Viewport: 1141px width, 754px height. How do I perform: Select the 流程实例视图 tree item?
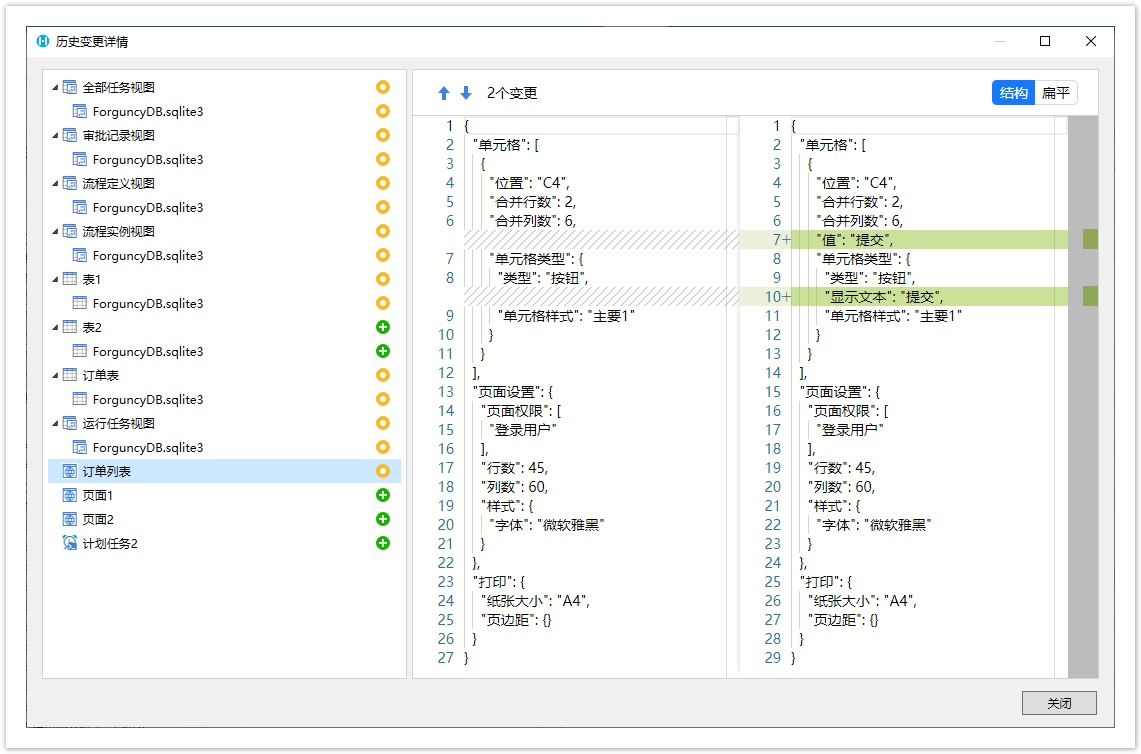point(118,231)
